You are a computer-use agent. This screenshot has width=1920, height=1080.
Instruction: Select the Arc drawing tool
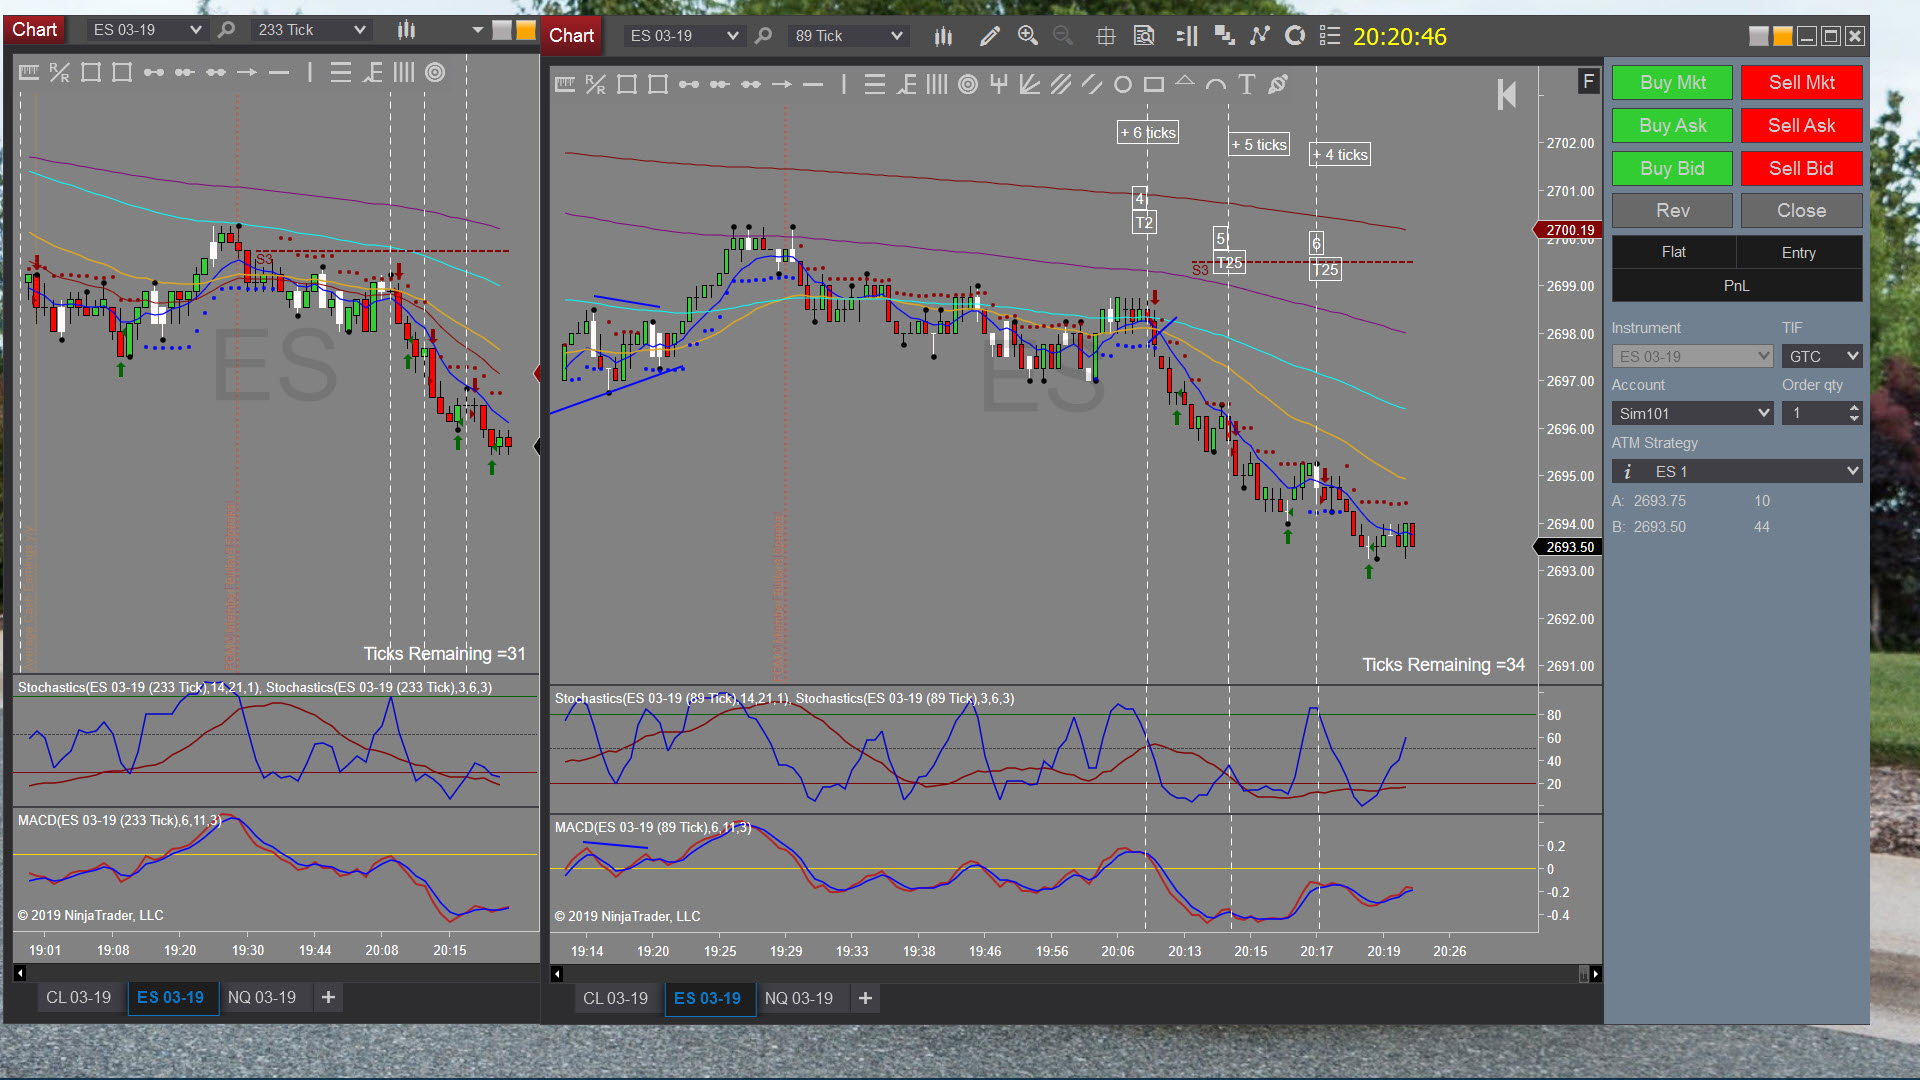(1216, 85)
